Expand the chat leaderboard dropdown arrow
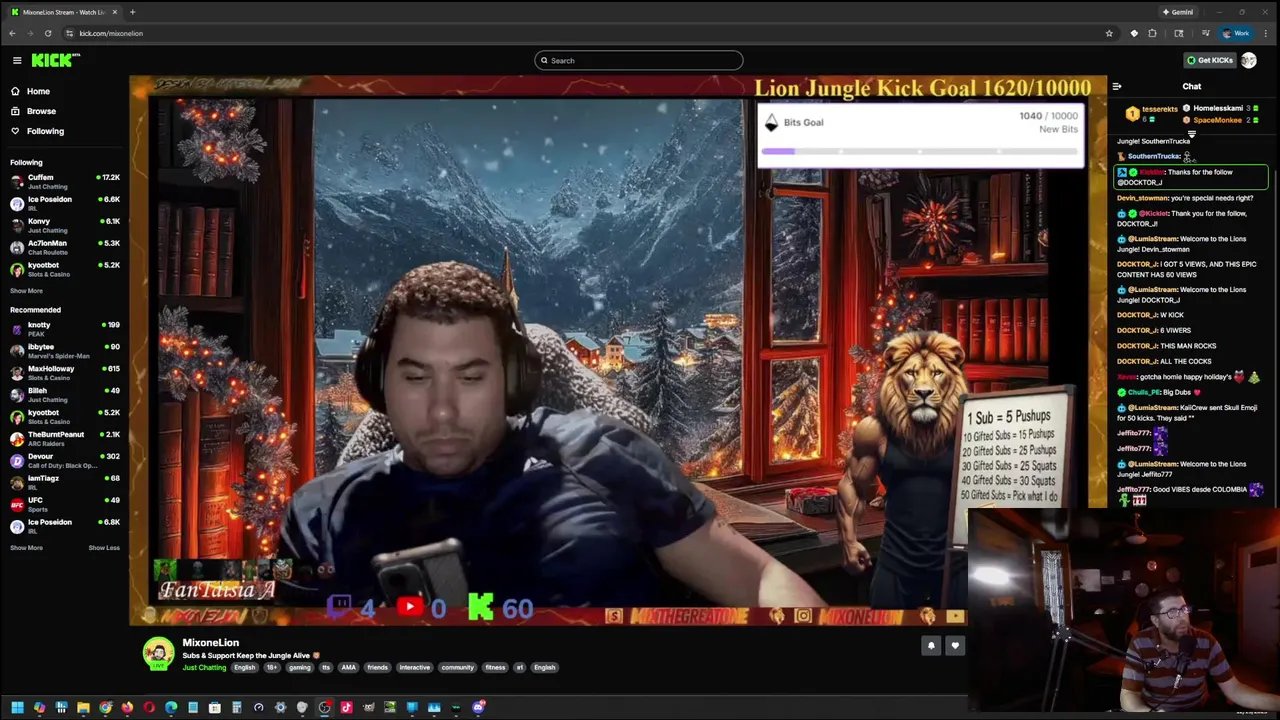This screenshot has height=720, width=1280. coord(1191,132)
